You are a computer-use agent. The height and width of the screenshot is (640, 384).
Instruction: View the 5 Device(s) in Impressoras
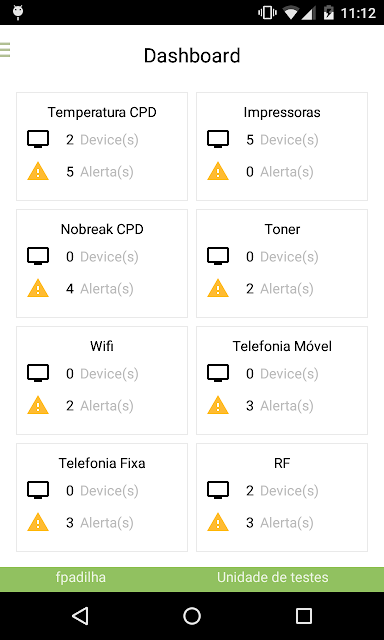tap(282, 140)
